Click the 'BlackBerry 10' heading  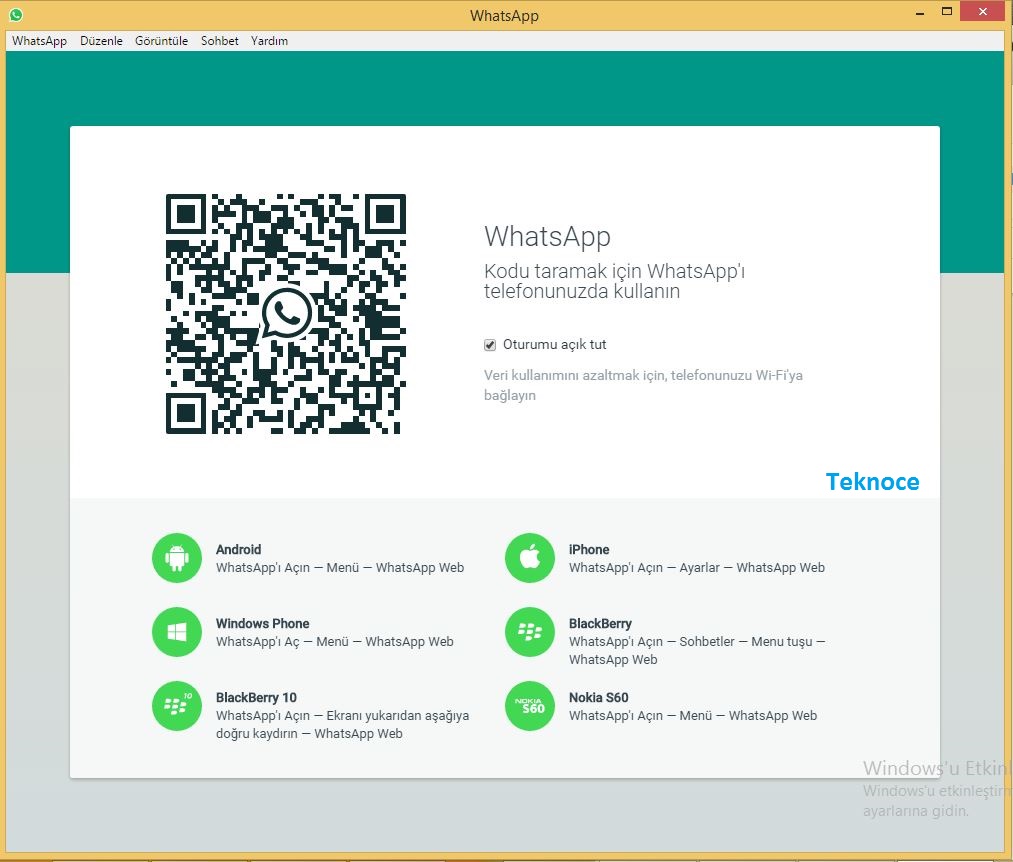pos(256,698)
